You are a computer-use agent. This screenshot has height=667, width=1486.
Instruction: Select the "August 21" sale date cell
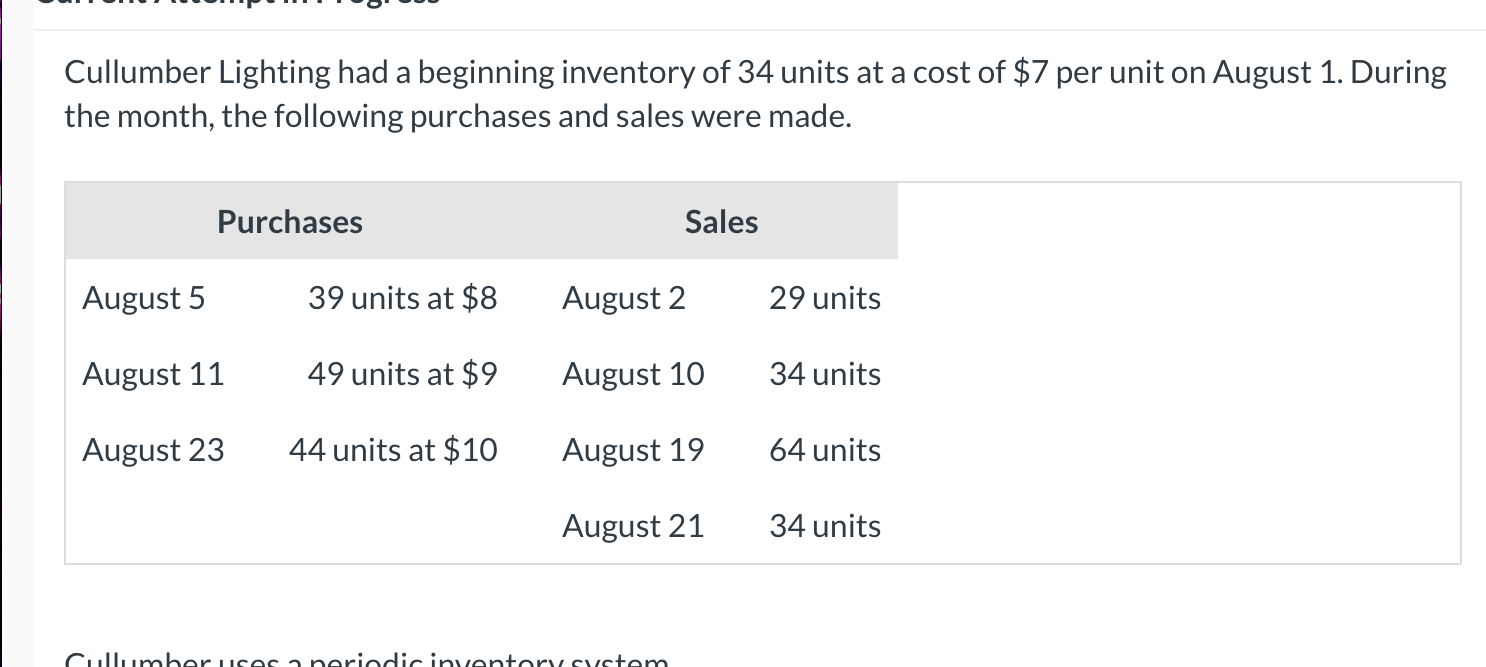point(633,526)
